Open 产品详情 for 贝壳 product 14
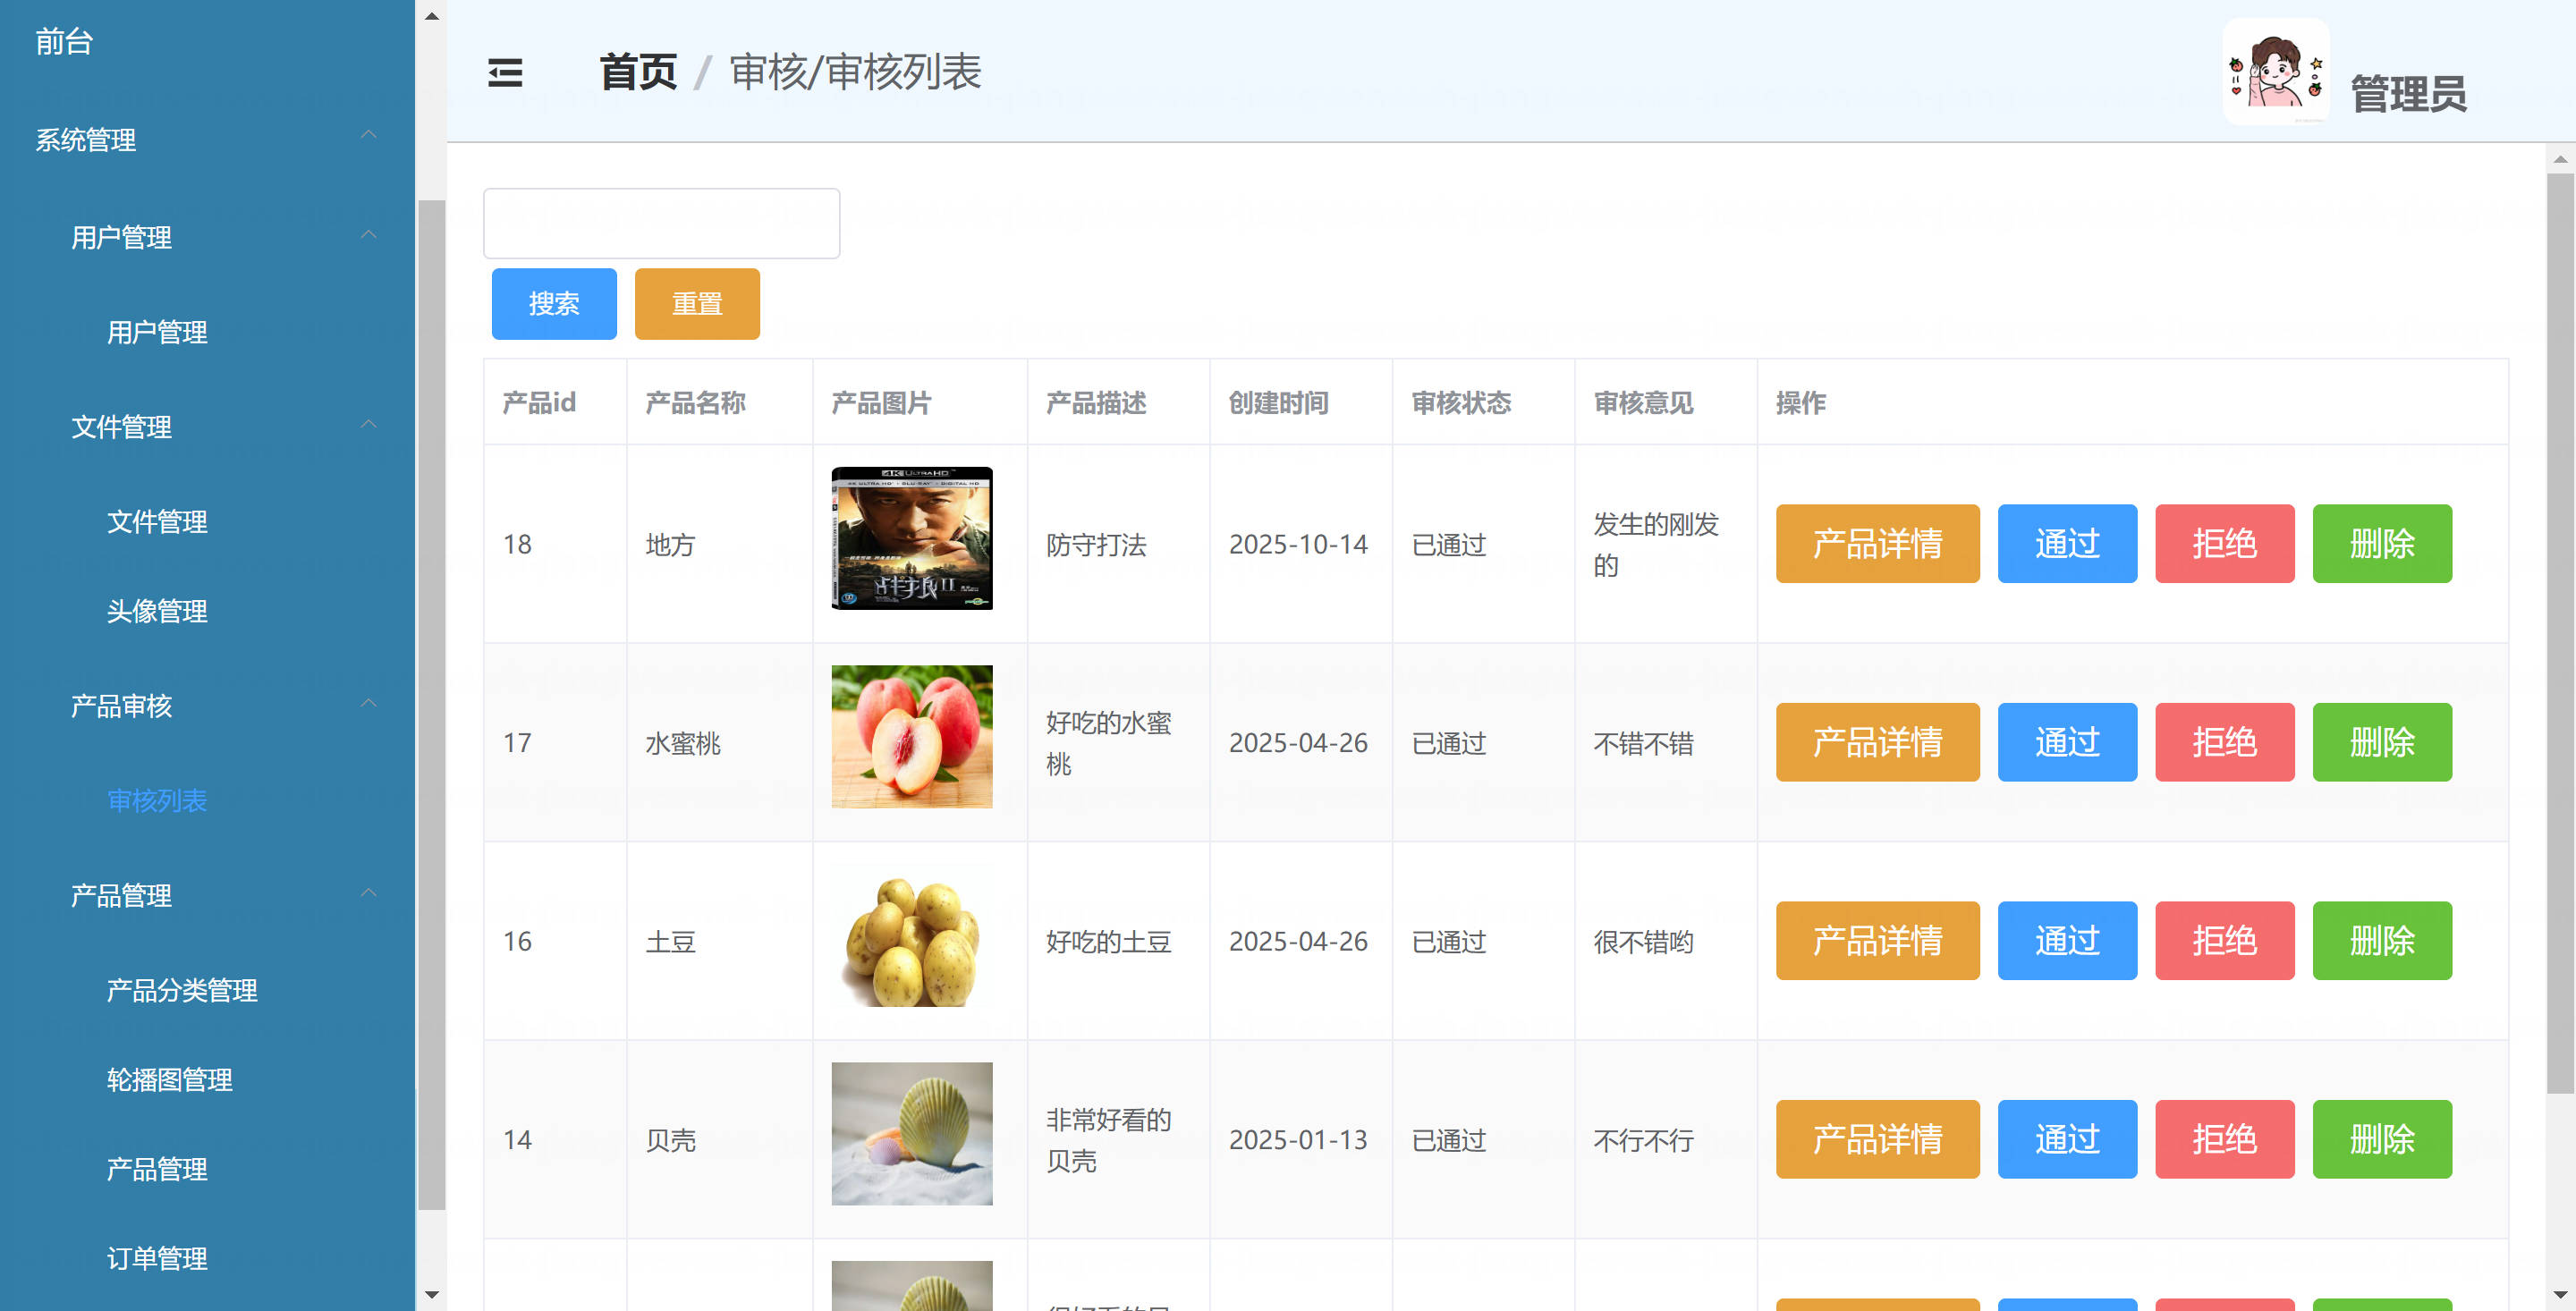The height and width of the screenshot is (1311, 2576). coord(1878,1140)
